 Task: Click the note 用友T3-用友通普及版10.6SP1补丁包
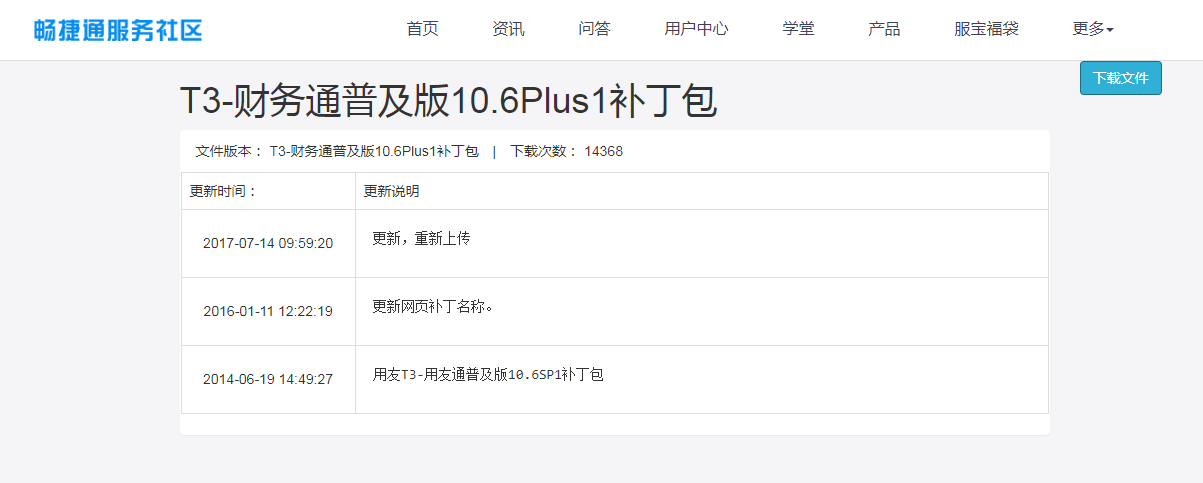[x=488, y=375]
